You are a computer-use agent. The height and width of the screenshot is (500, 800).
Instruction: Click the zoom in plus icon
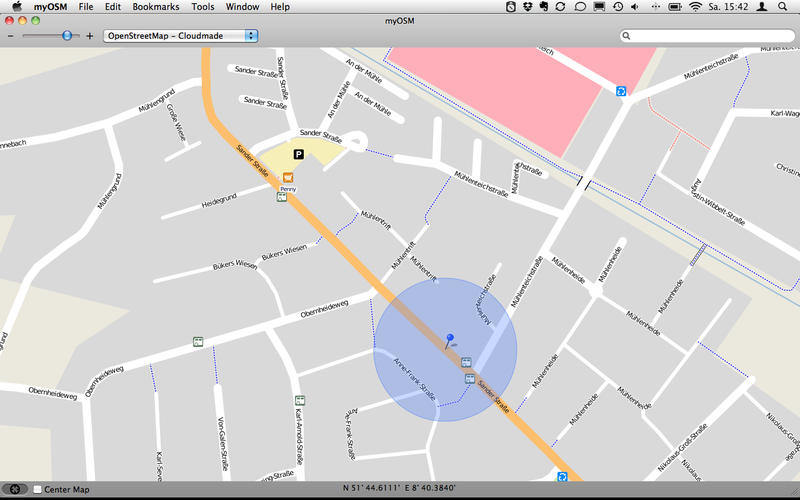tap(90, 36)
